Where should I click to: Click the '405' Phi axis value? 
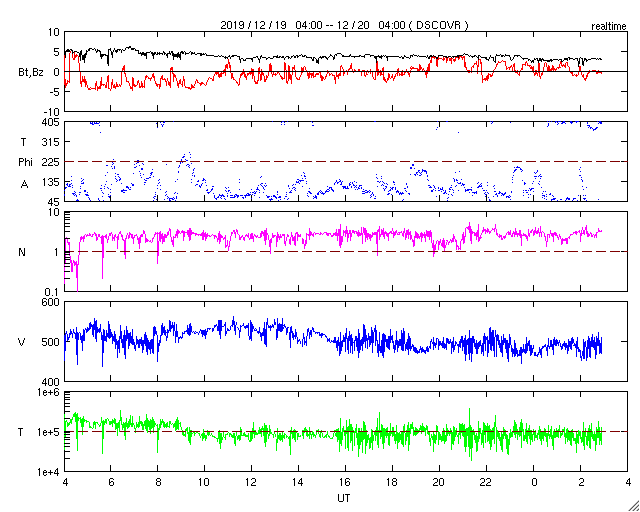[x=52, y=122]
